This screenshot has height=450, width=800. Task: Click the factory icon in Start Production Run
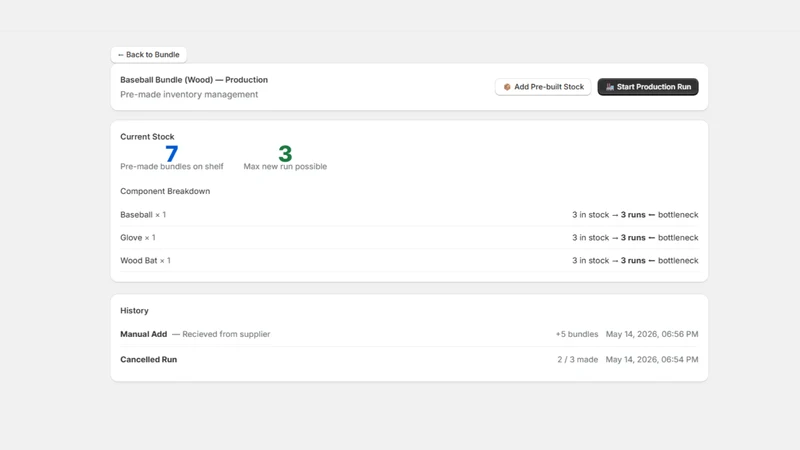tap(610, 87)
